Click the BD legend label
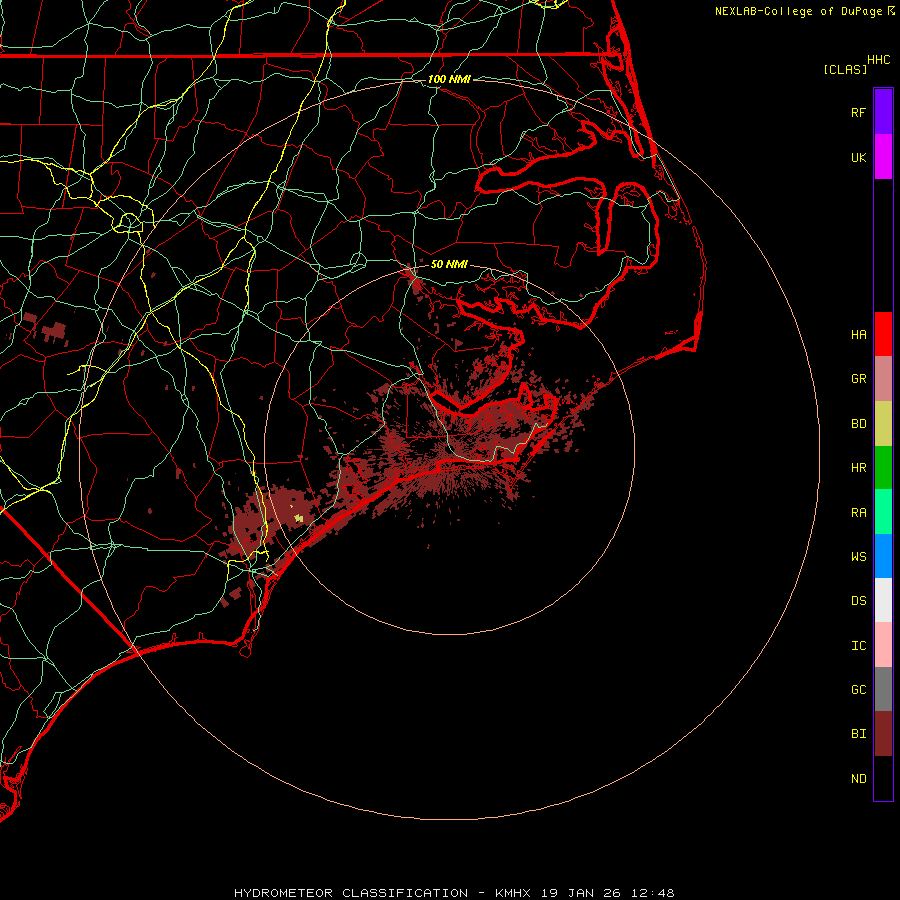The image size is (900, 900). pos(858,424)
